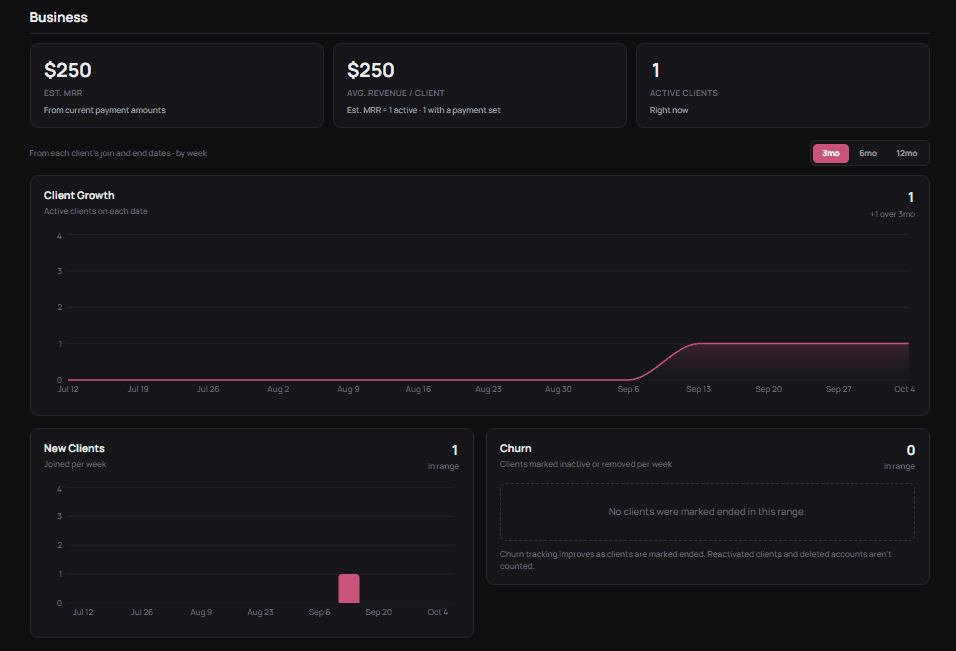Click the 'Churn tracking improves' footnote
The height and width of the screenshot is (651, 956).
(x=696, y=560)
